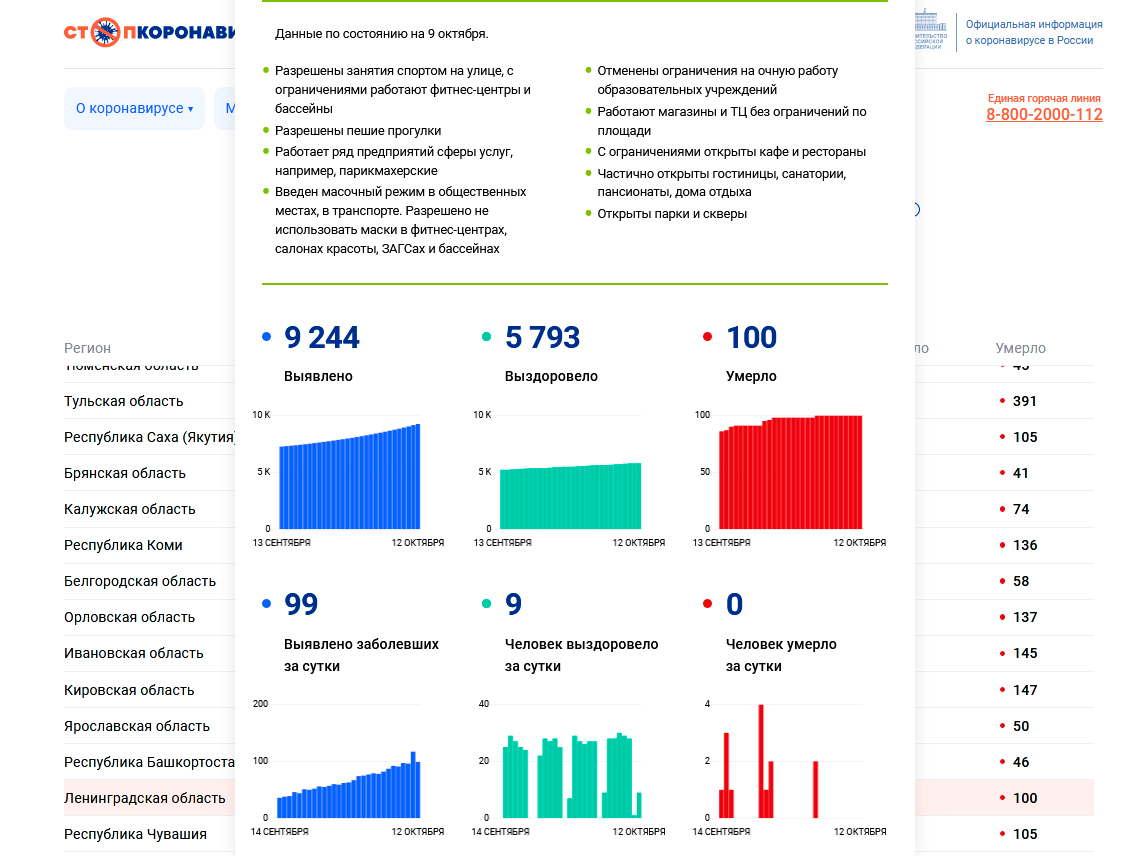Click the red Умерло cumulative bar chart
Screen dimensions: 1140x856
[x=790, y=472]
